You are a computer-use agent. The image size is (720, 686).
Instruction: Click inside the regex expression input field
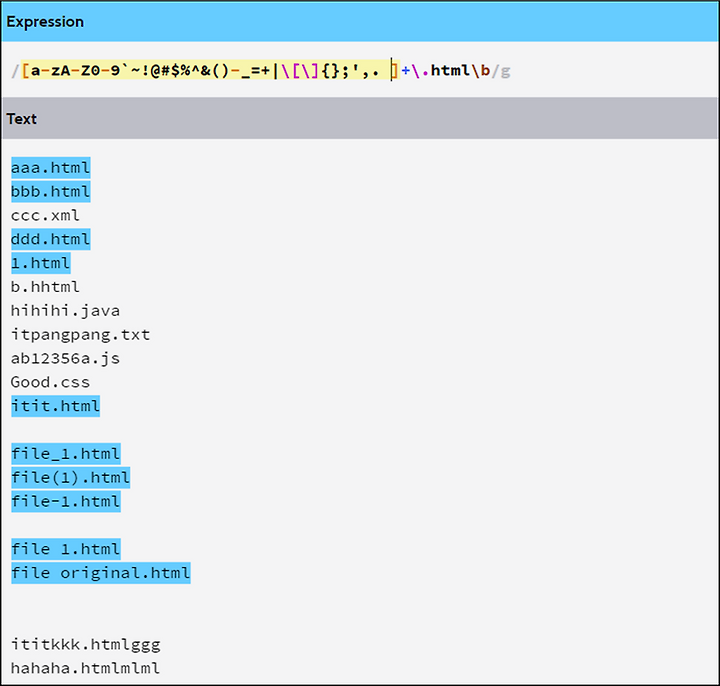pyautogui.click(x=360, y=70)
